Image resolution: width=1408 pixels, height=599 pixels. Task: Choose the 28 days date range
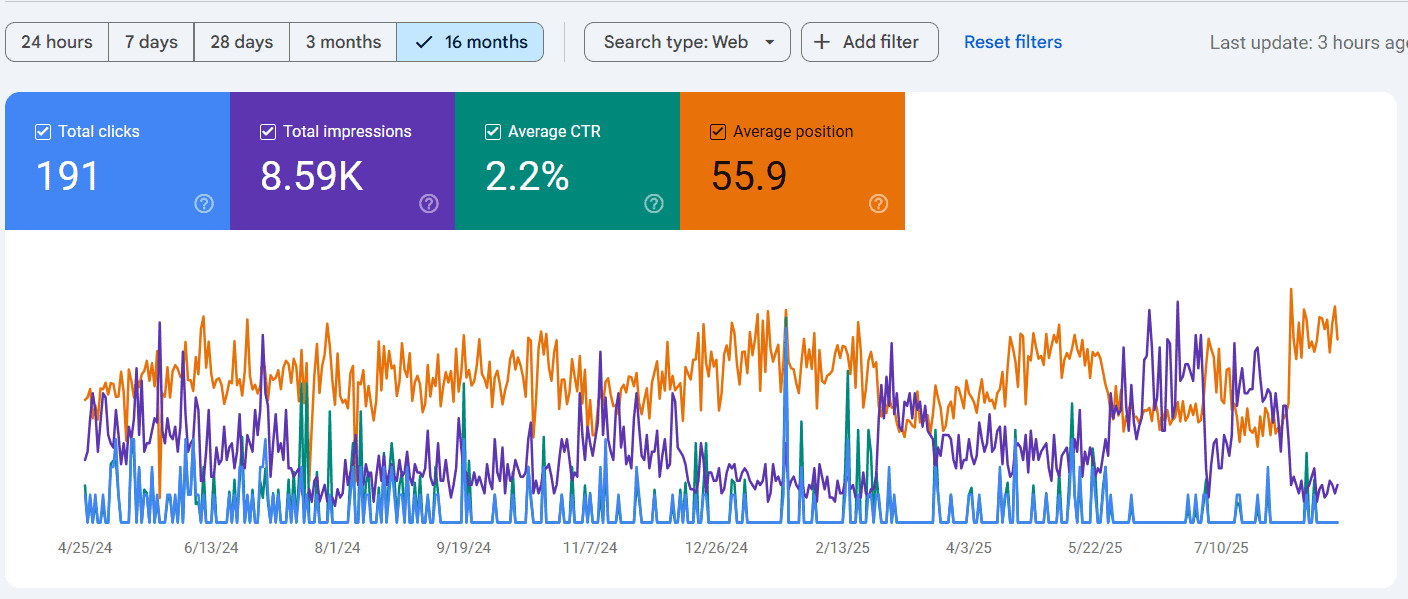[242, 42]
